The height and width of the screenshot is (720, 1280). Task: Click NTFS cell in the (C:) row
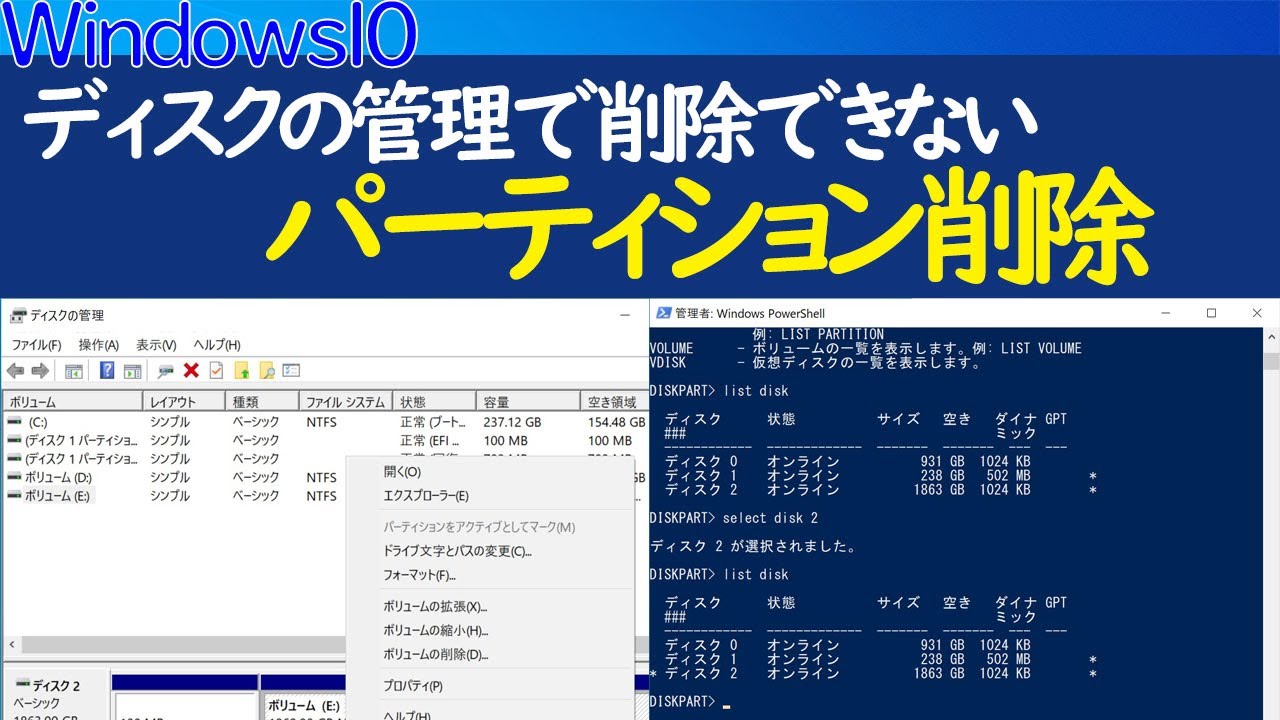(321, 422)
